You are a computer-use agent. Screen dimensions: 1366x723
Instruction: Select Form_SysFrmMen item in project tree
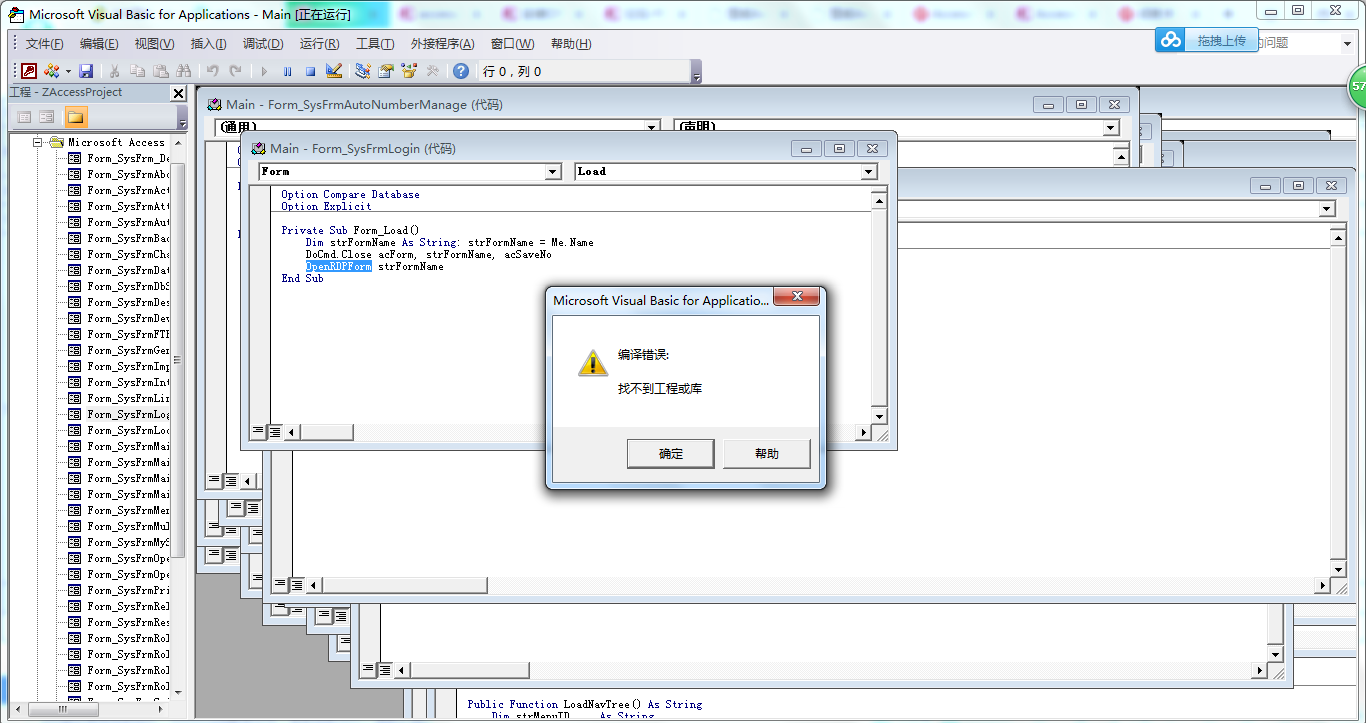pos(128,510)
